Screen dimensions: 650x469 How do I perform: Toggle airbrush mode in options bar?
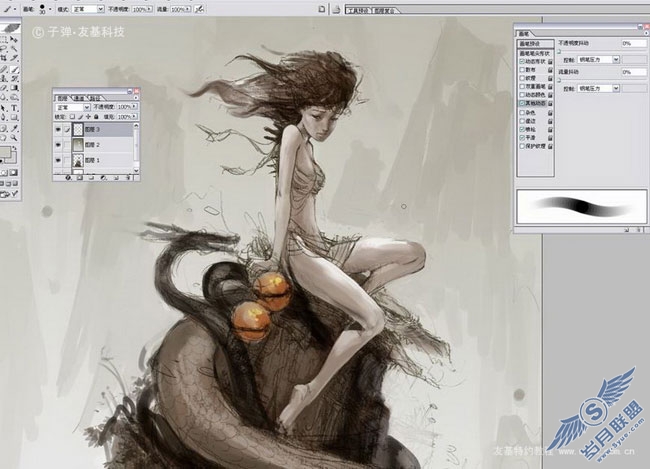(199, 9)
